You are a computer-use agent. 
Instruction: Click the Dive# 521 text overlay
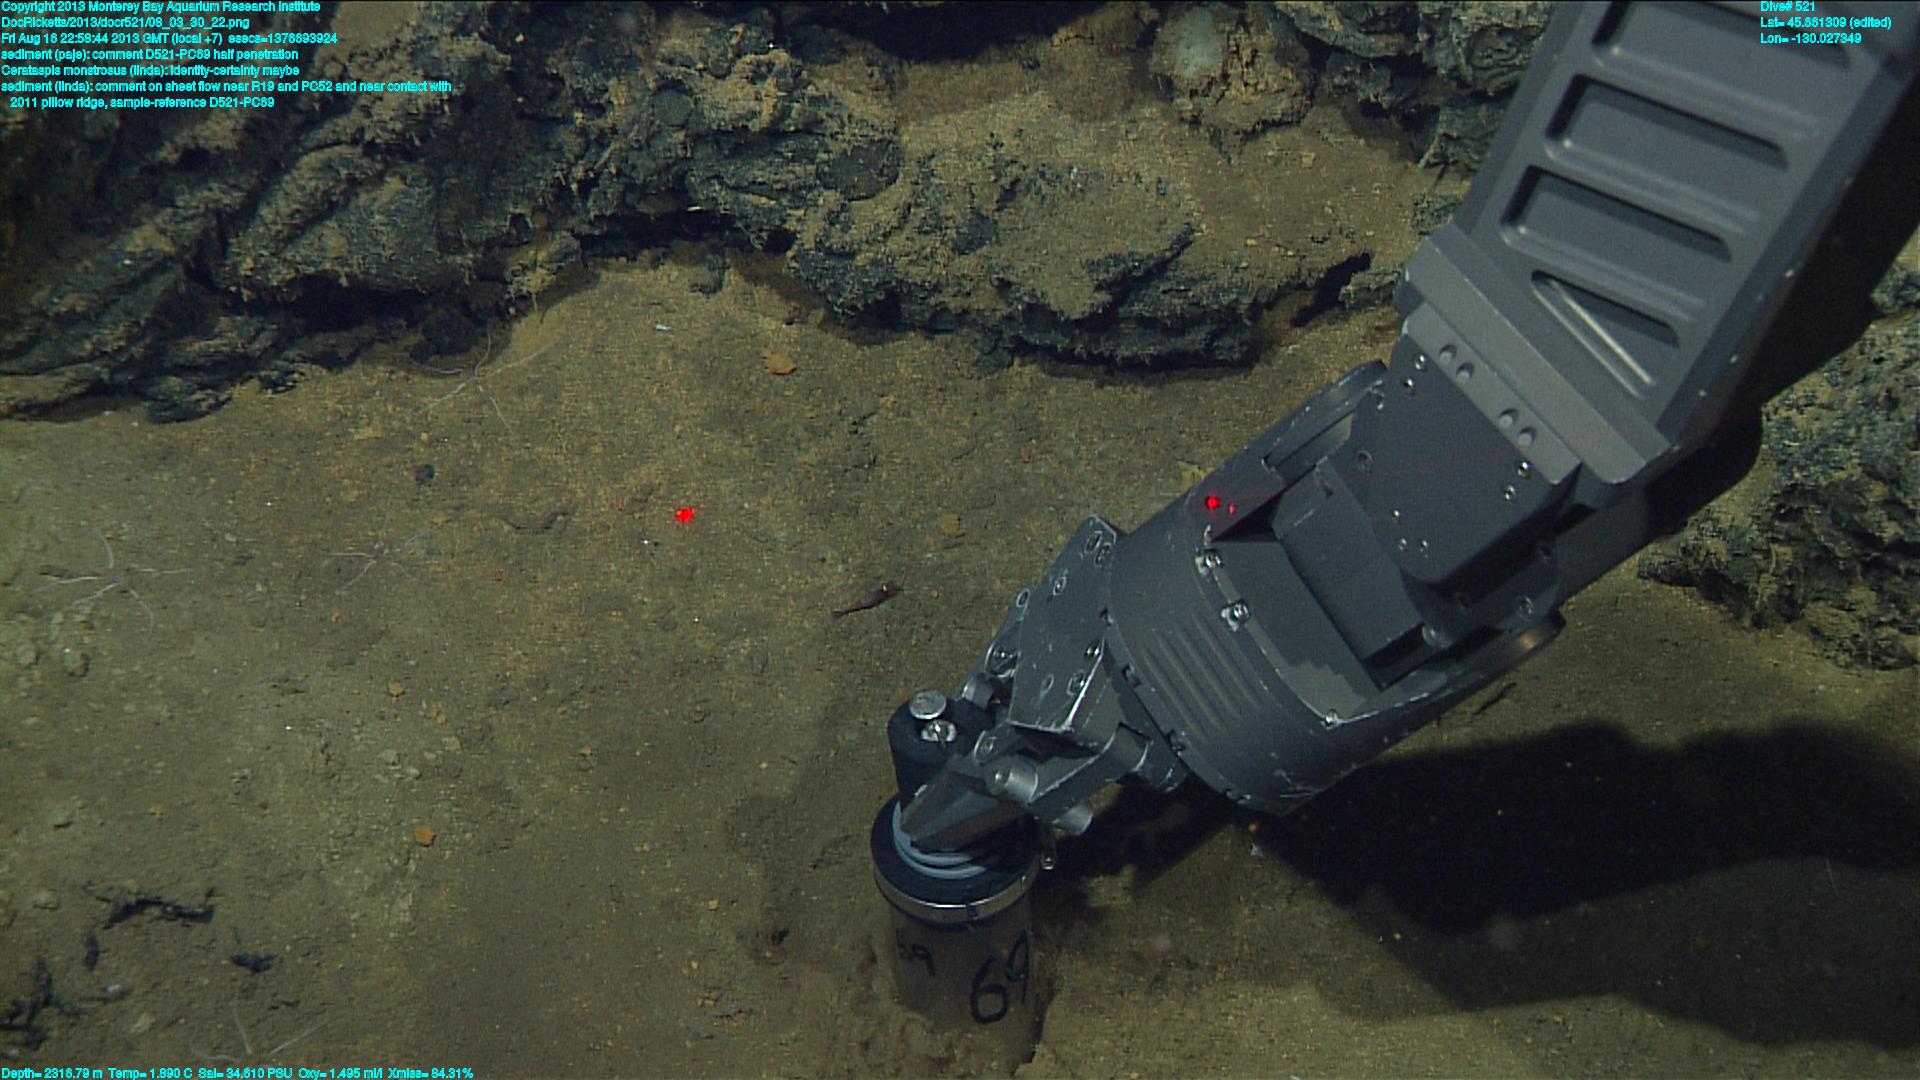1787,7
